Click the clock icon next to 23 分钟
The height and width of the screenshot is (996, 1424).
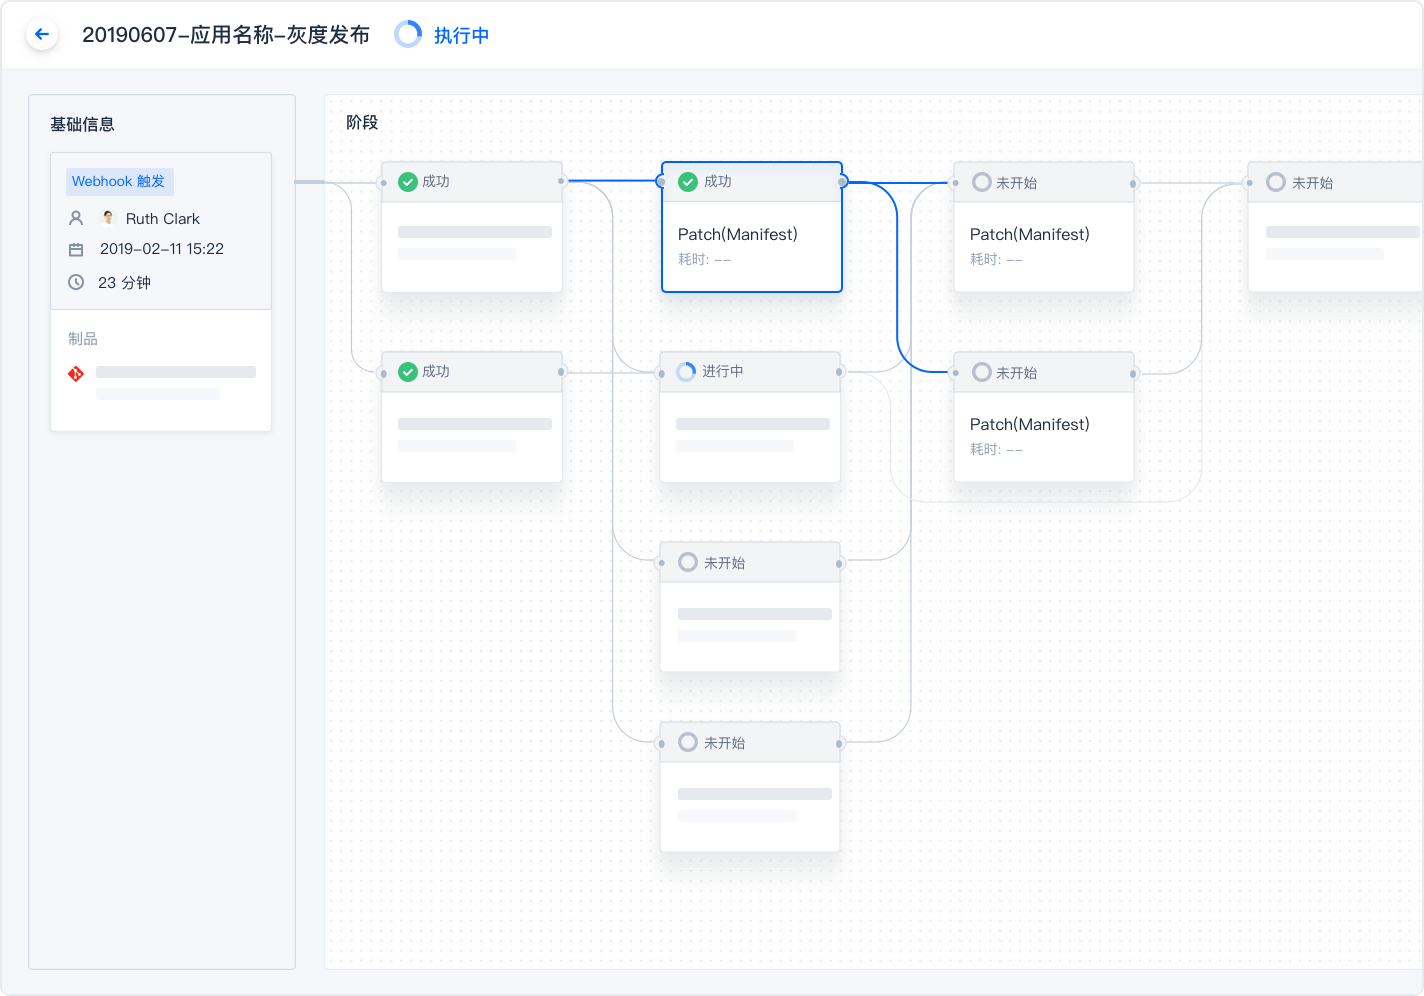coord(76,282)
